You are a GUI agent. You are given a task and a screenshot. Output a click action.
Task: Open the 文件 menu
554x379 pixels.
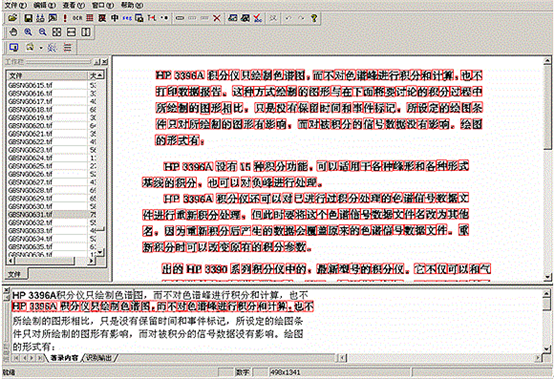[x=15, y=5]
